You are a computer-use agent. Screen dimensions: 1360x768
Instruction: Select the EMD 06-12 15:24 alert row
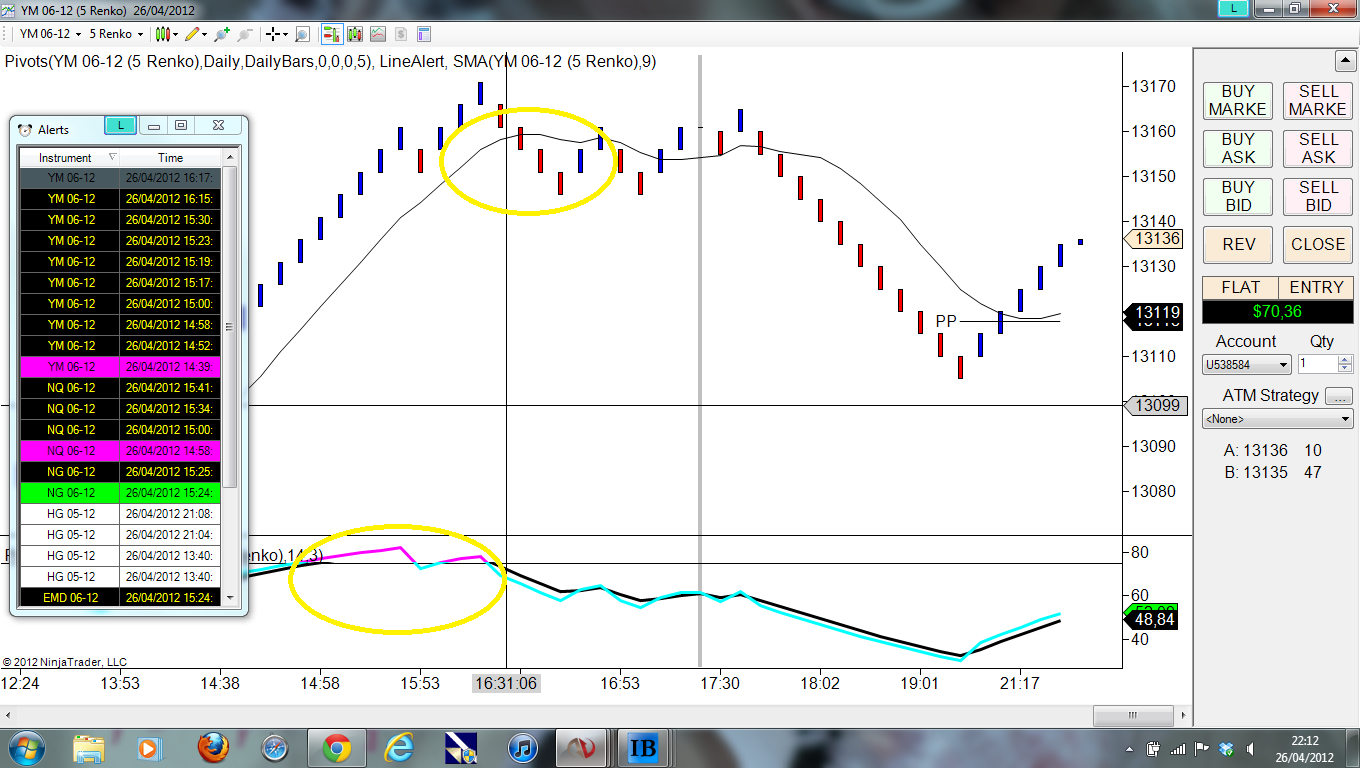(120, 597)
